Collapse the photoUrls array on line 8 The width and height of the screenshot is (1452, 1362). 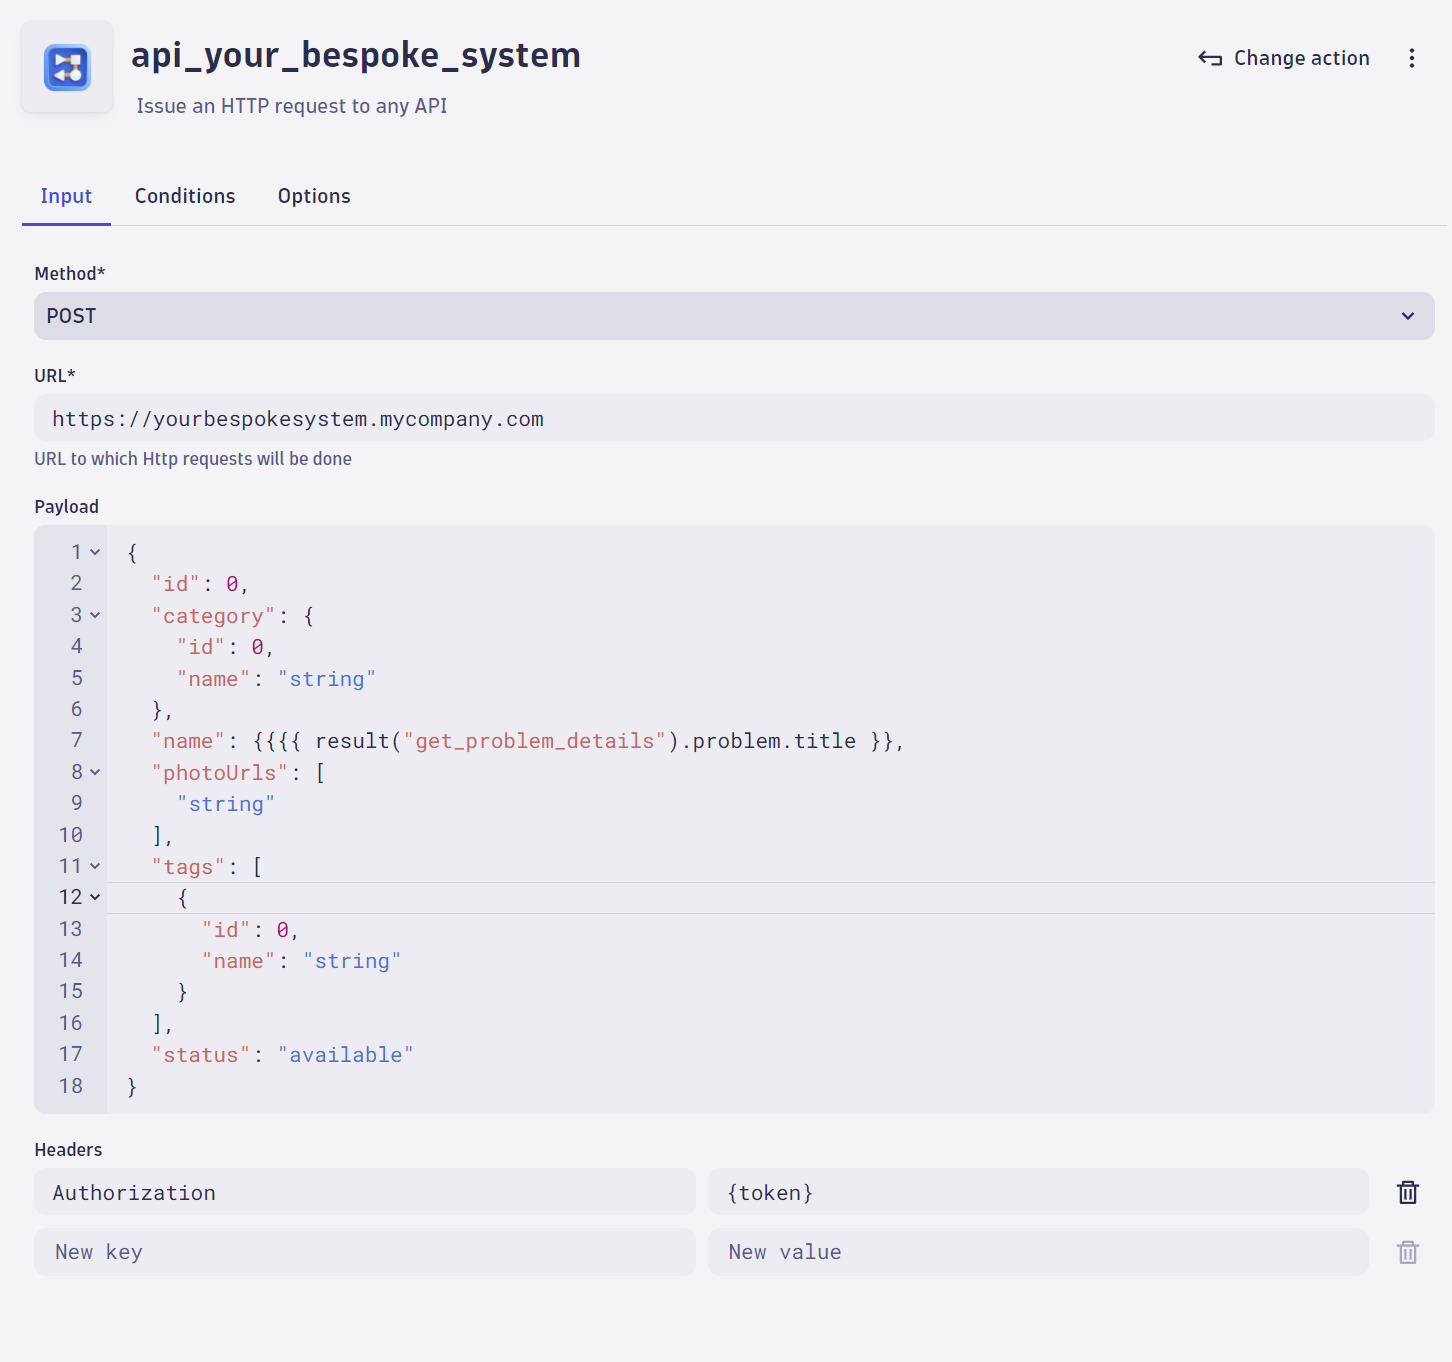pos(95,772)
